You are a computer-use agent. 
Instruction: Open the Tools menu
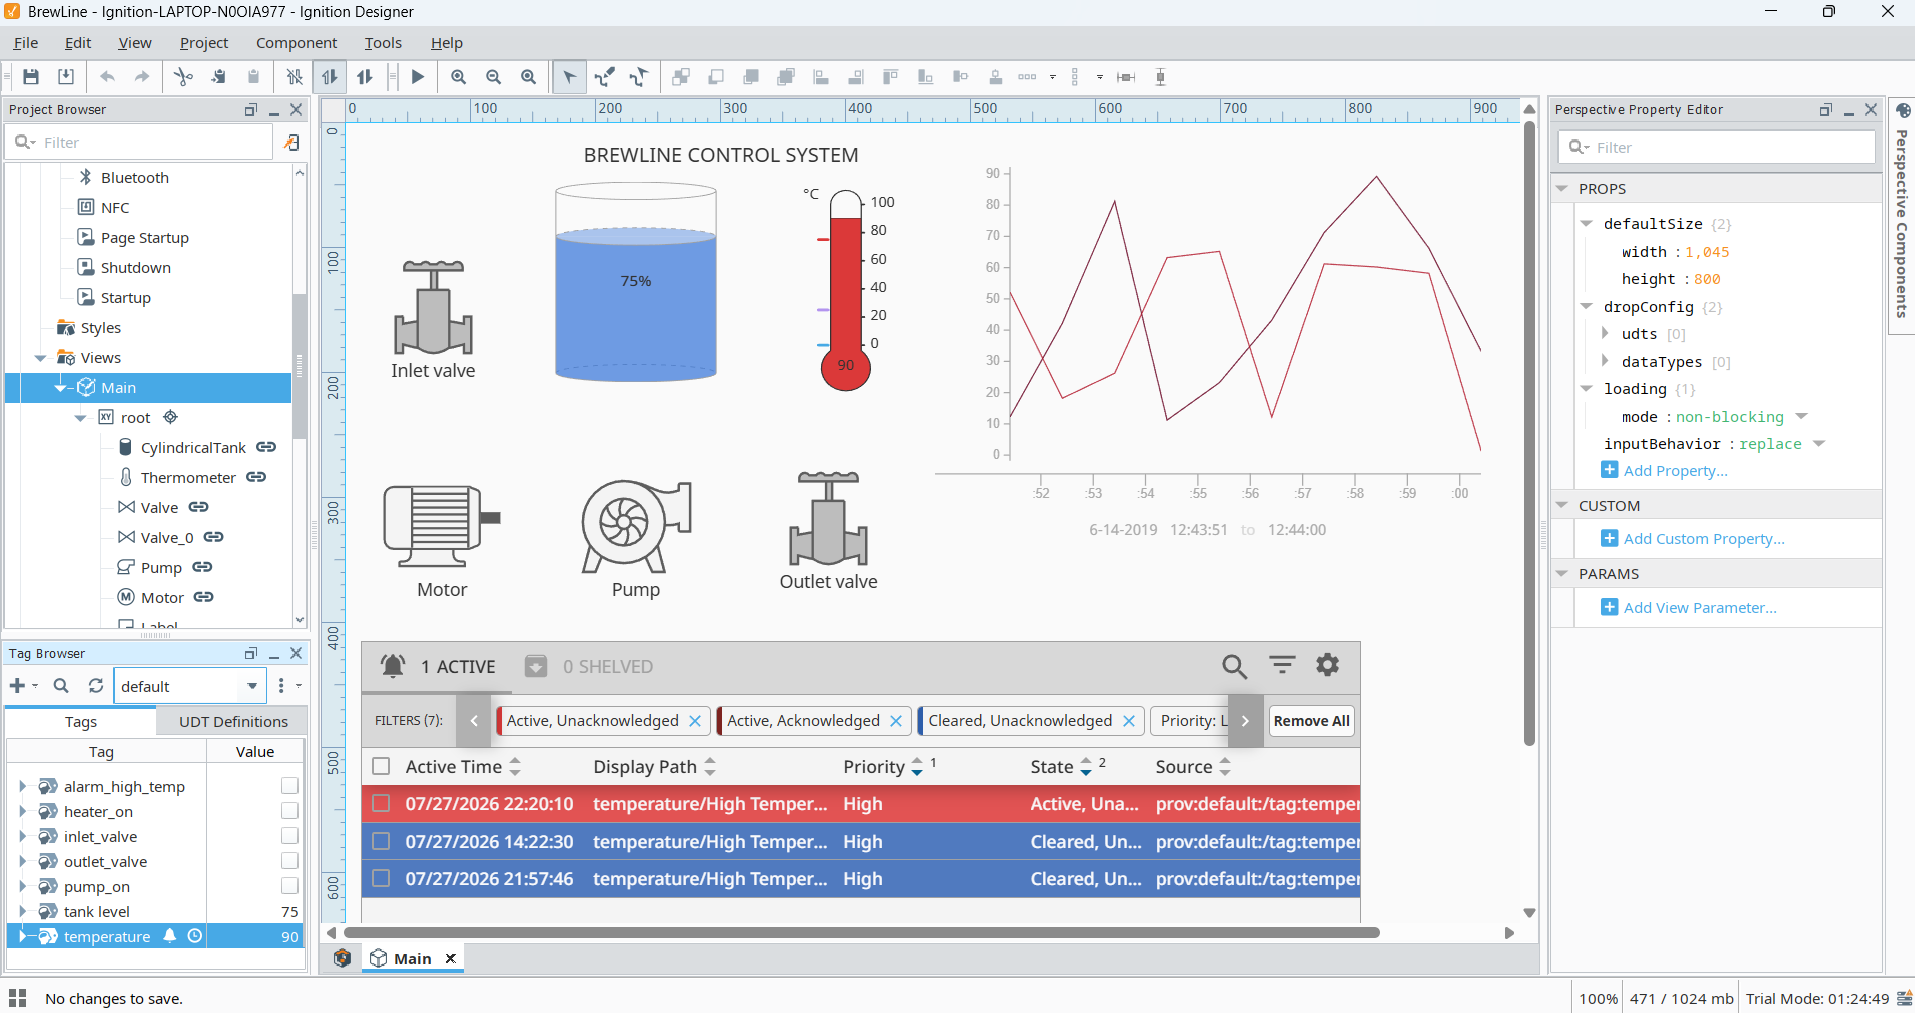point(383,43)
